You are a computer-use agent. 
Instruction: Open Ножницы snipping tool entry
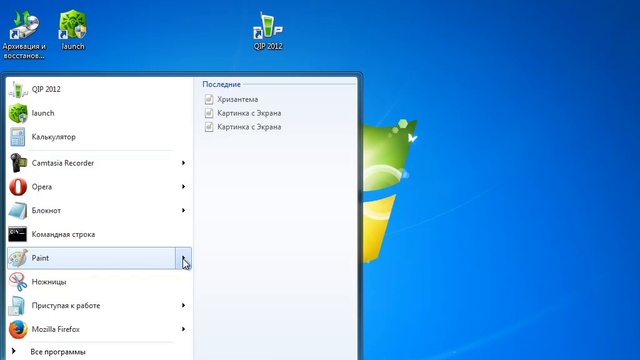[x=99, y=282]
